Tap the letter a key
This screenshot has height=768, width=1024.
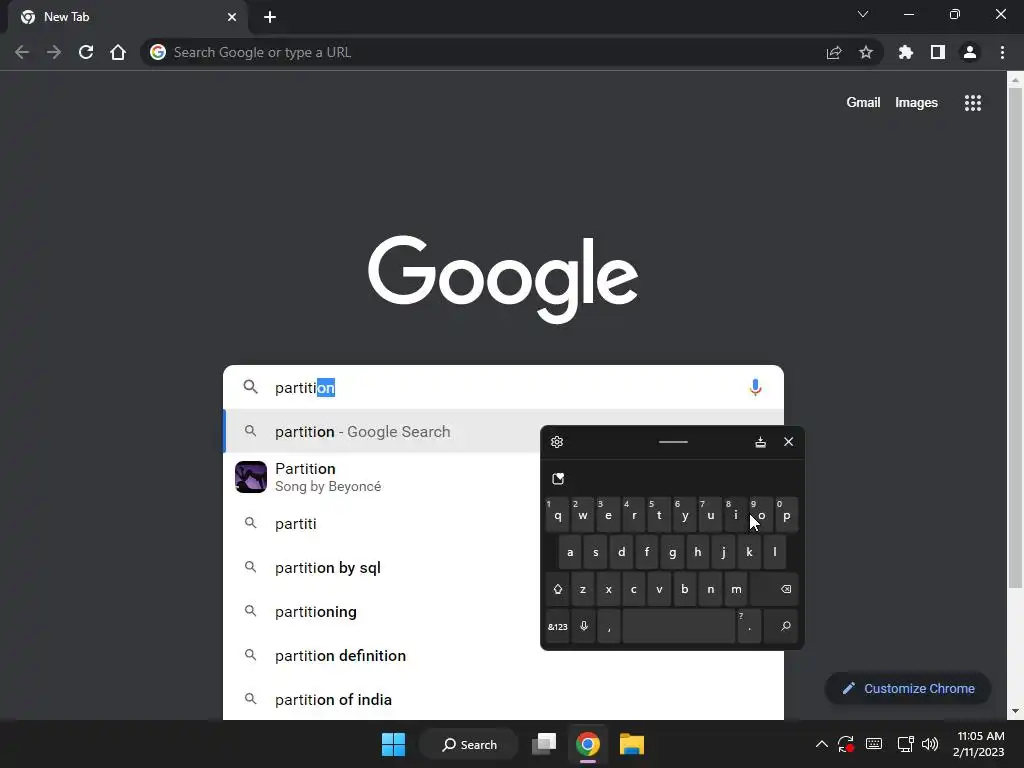(570, 552)
